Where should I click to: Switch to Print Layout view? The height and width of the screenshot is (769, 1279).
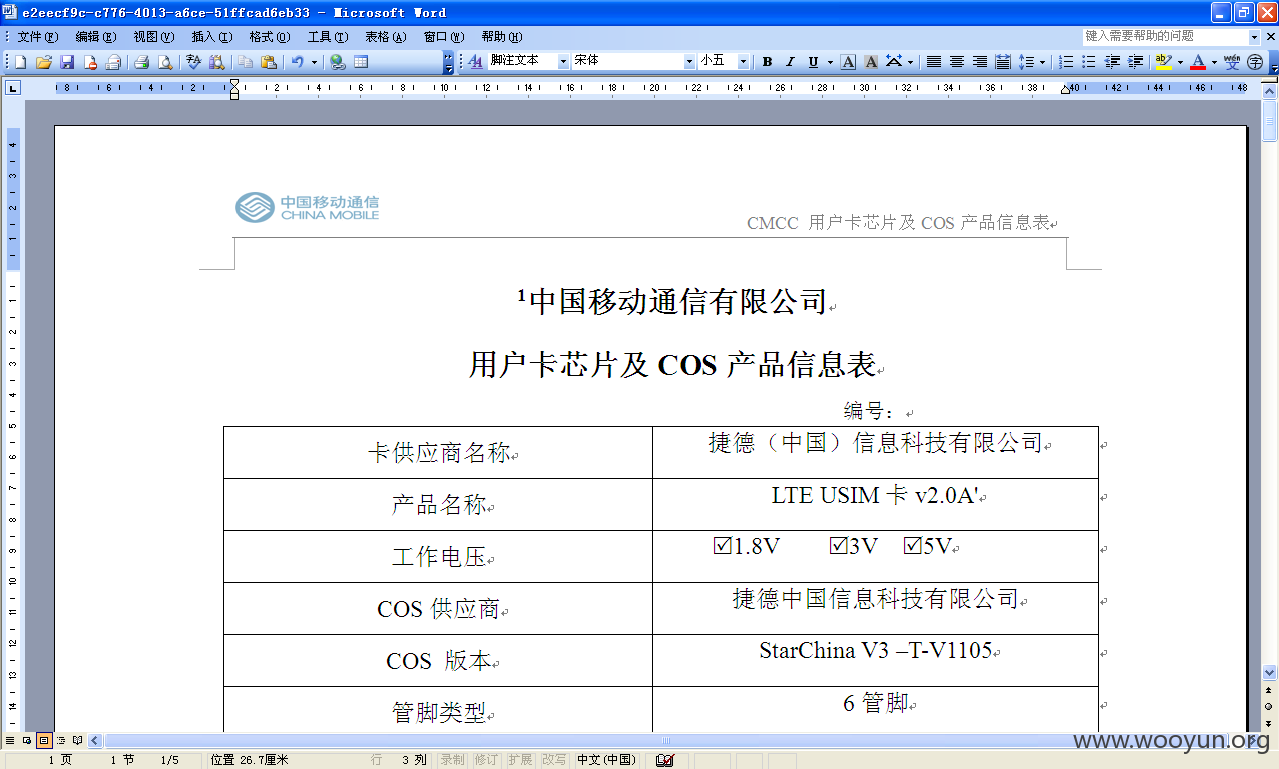pos(44,741)
